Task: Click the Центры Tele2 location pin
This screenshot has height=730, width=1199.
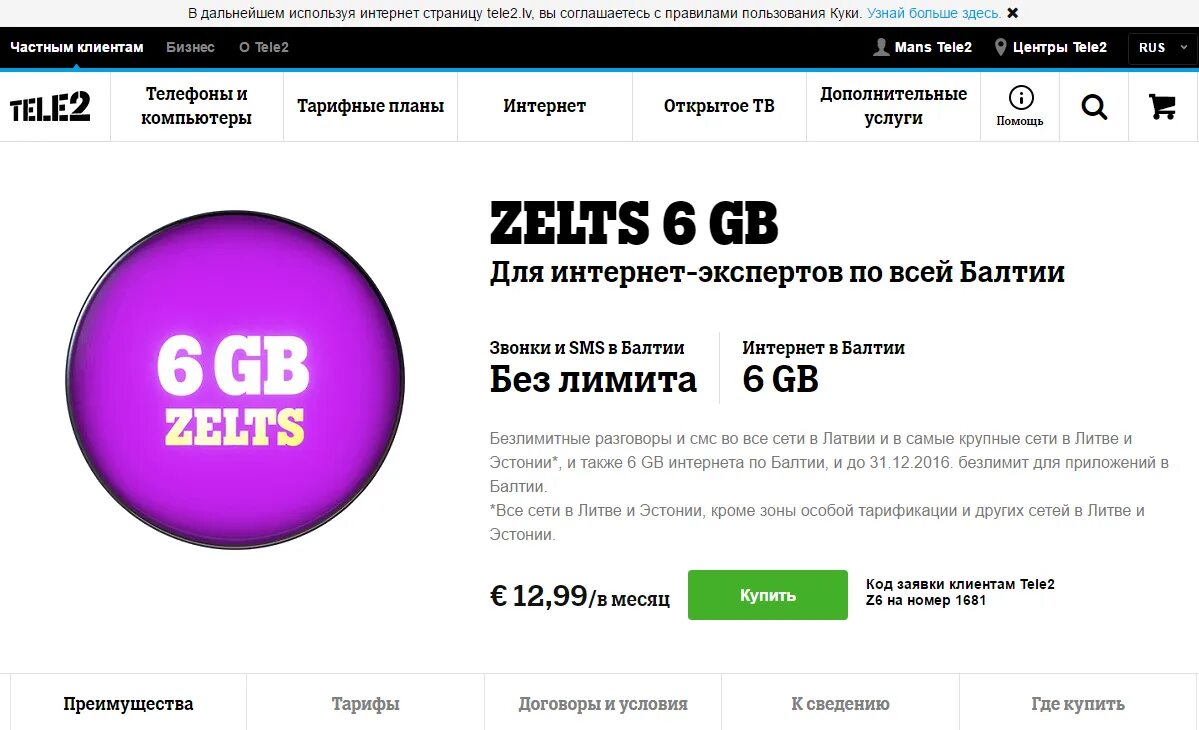Action: (1000, 47)
